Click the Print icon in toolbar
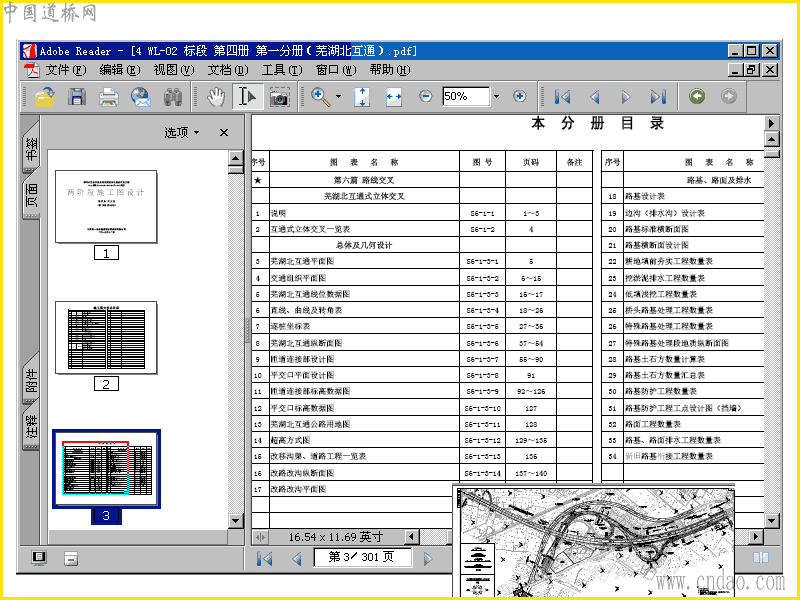 tap(109, 96)
